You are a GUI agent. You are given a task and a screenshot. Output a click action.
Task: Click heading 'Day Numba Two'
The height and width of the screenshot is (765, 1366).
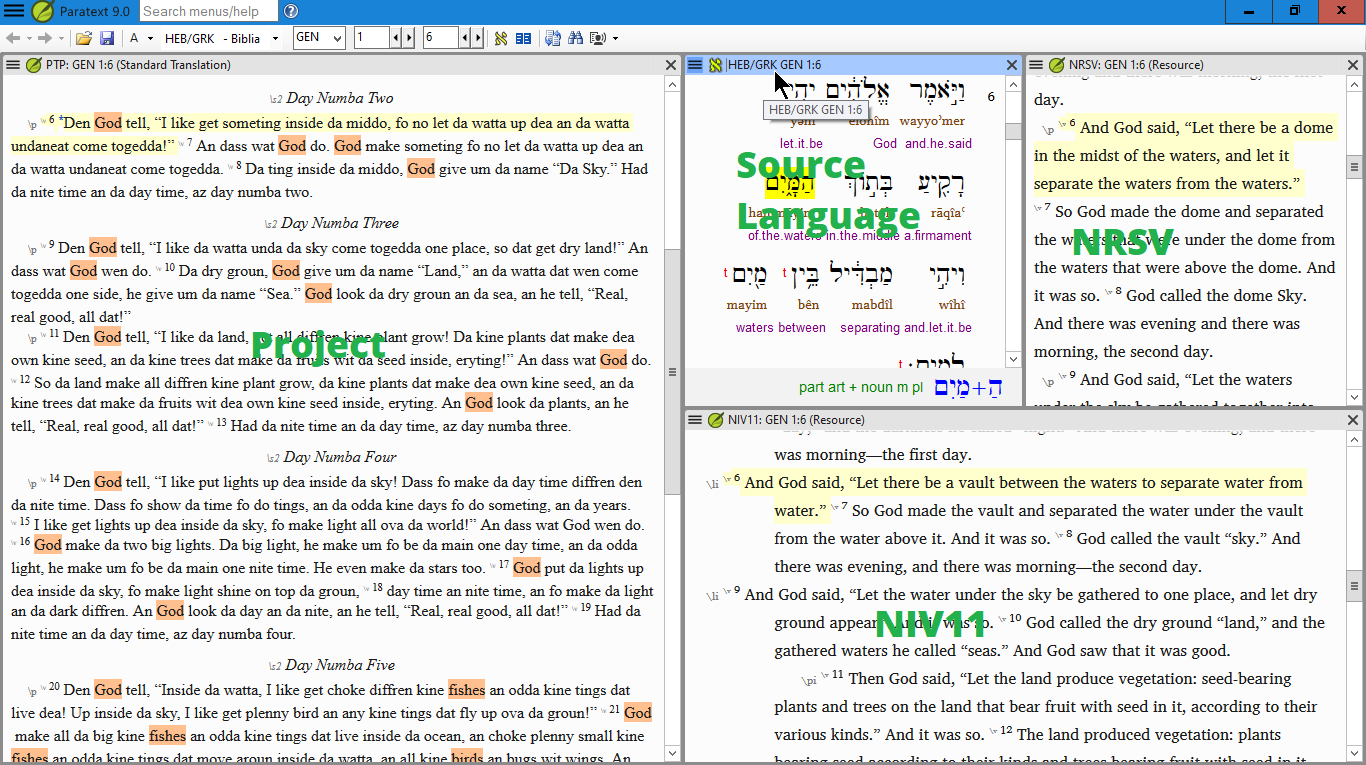[340, 98]
